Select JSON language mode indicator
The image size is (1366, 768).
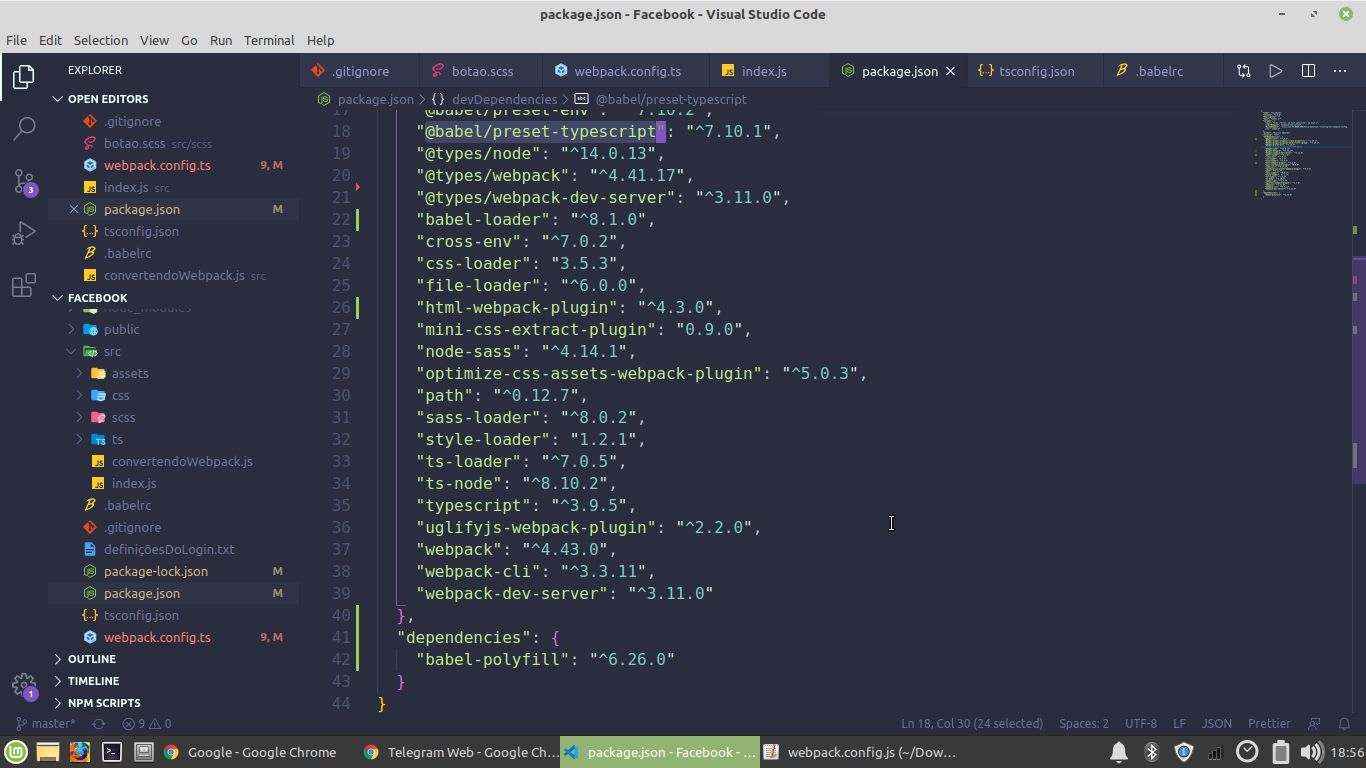pos(1216,723)
